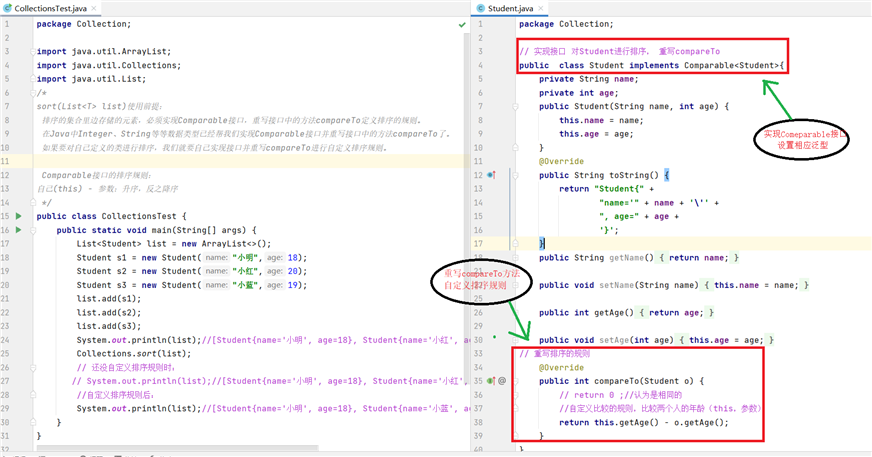Click the horizontal scrollbar of left editor
872x457 pixels.
[177, 447]
